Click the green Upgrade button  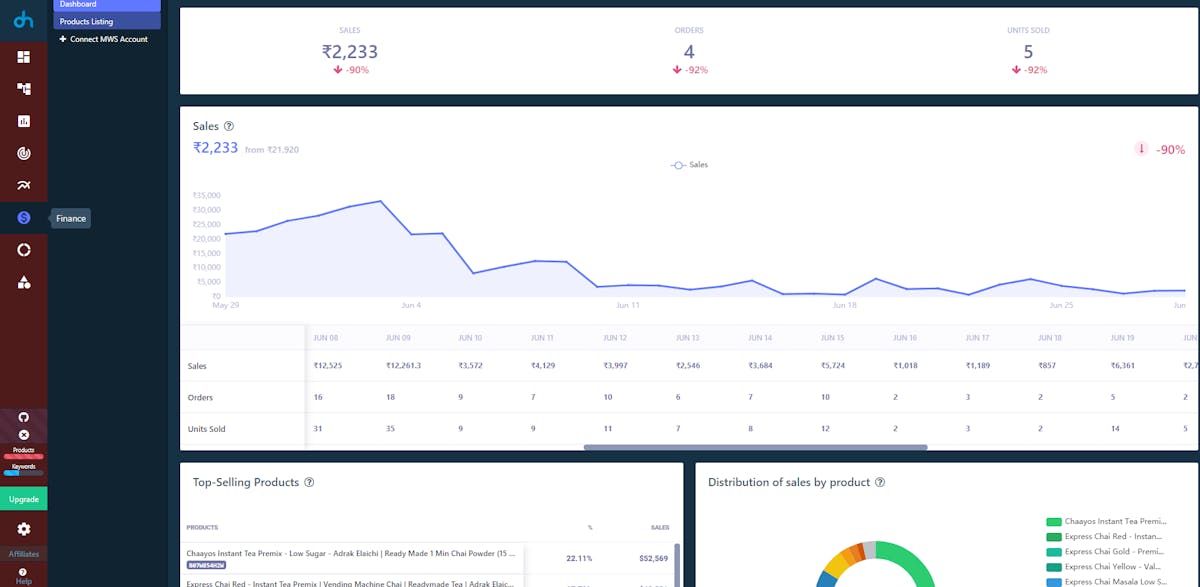coord(24,499)
